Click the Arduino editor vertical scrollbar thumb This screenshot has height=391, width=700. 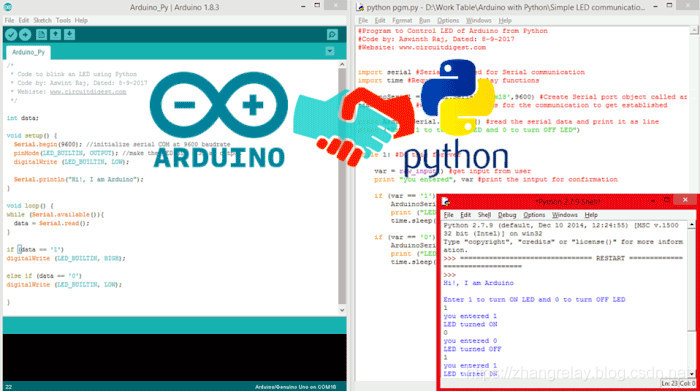(342, 185)
